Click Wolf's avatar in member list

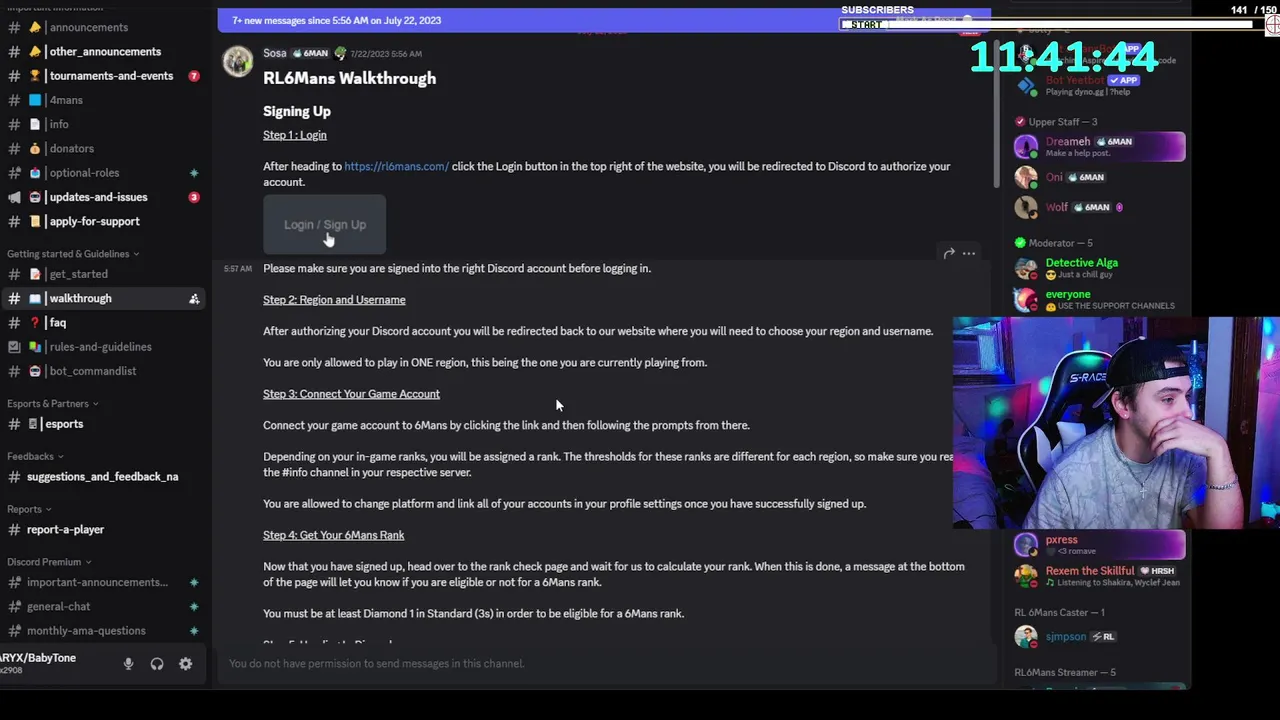click(1026, 207)
